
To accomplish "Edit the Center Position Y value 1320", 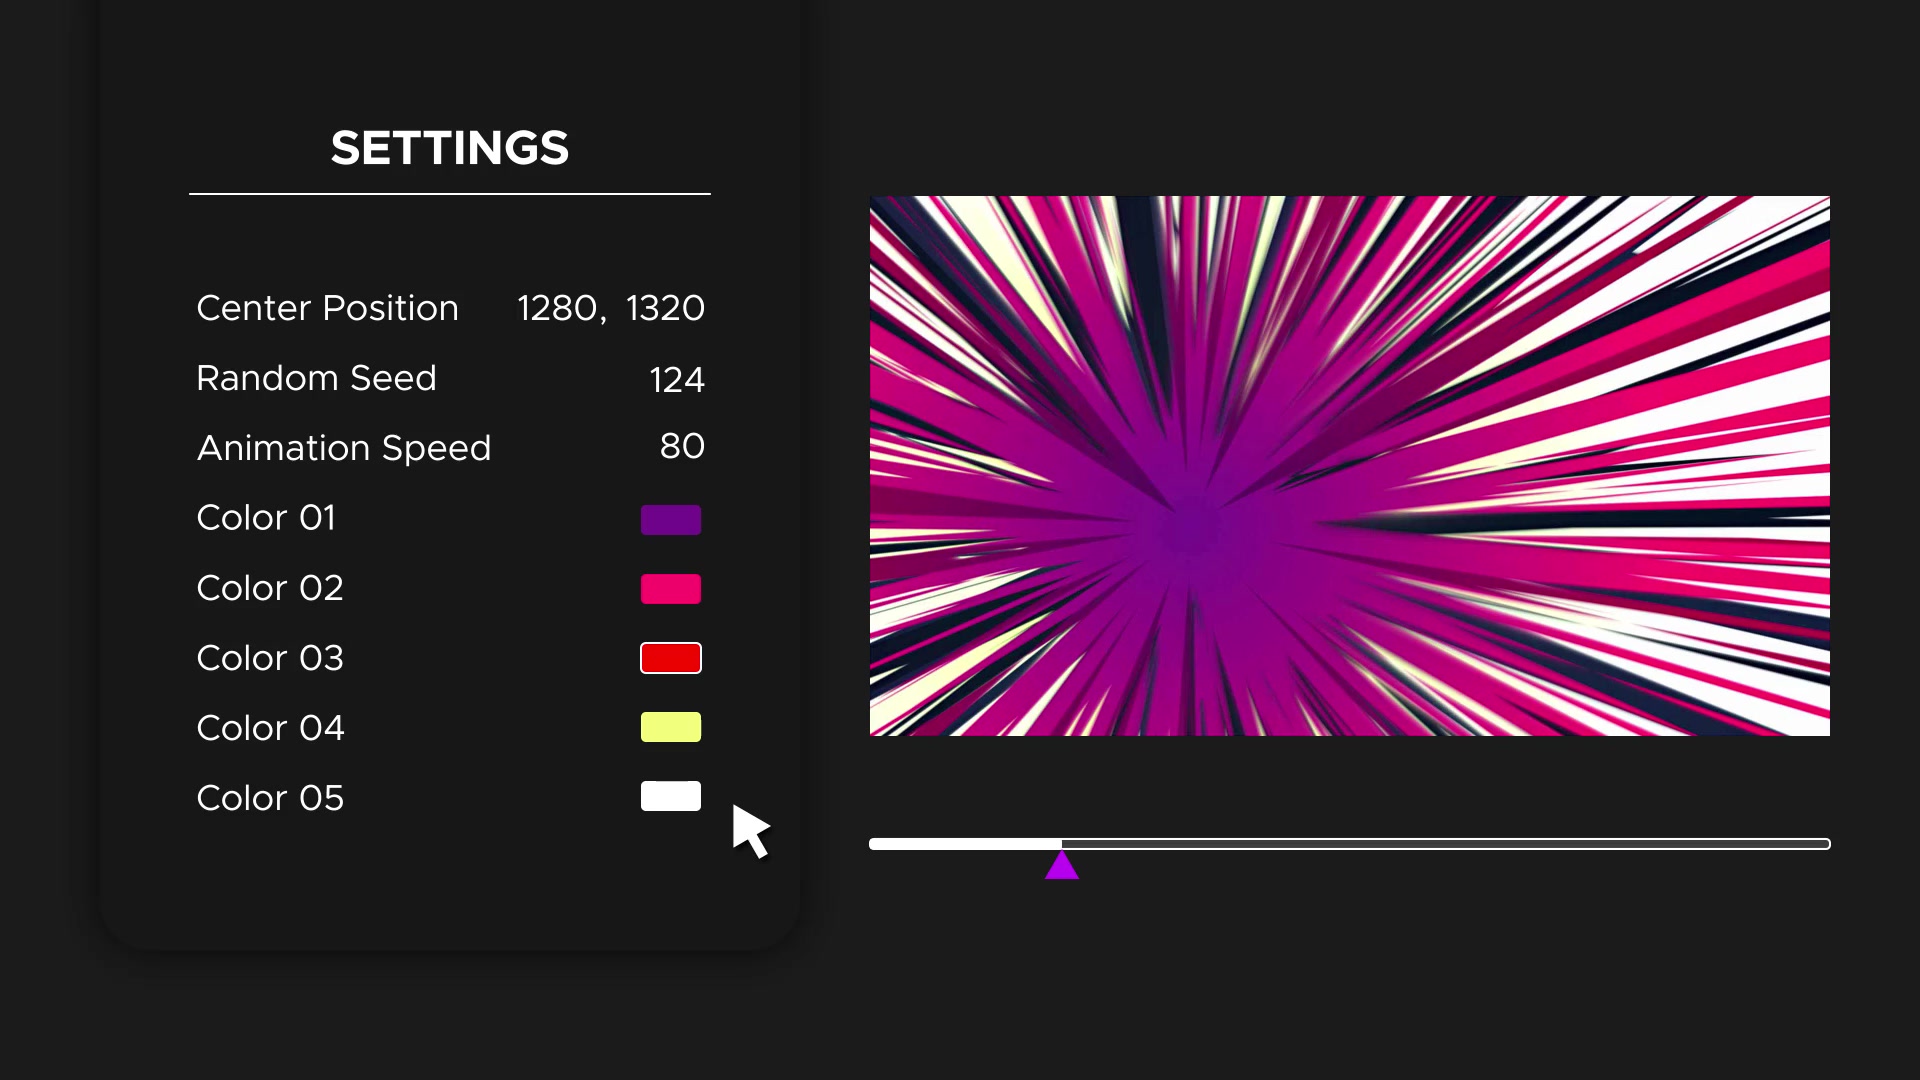I will click(x=665, y=308).
